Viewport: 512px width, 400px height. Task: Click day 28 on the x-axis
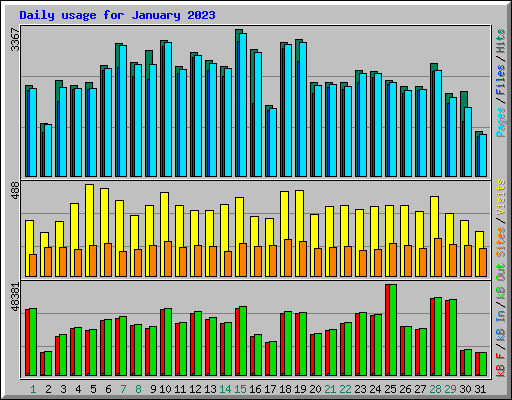point(435,389)
